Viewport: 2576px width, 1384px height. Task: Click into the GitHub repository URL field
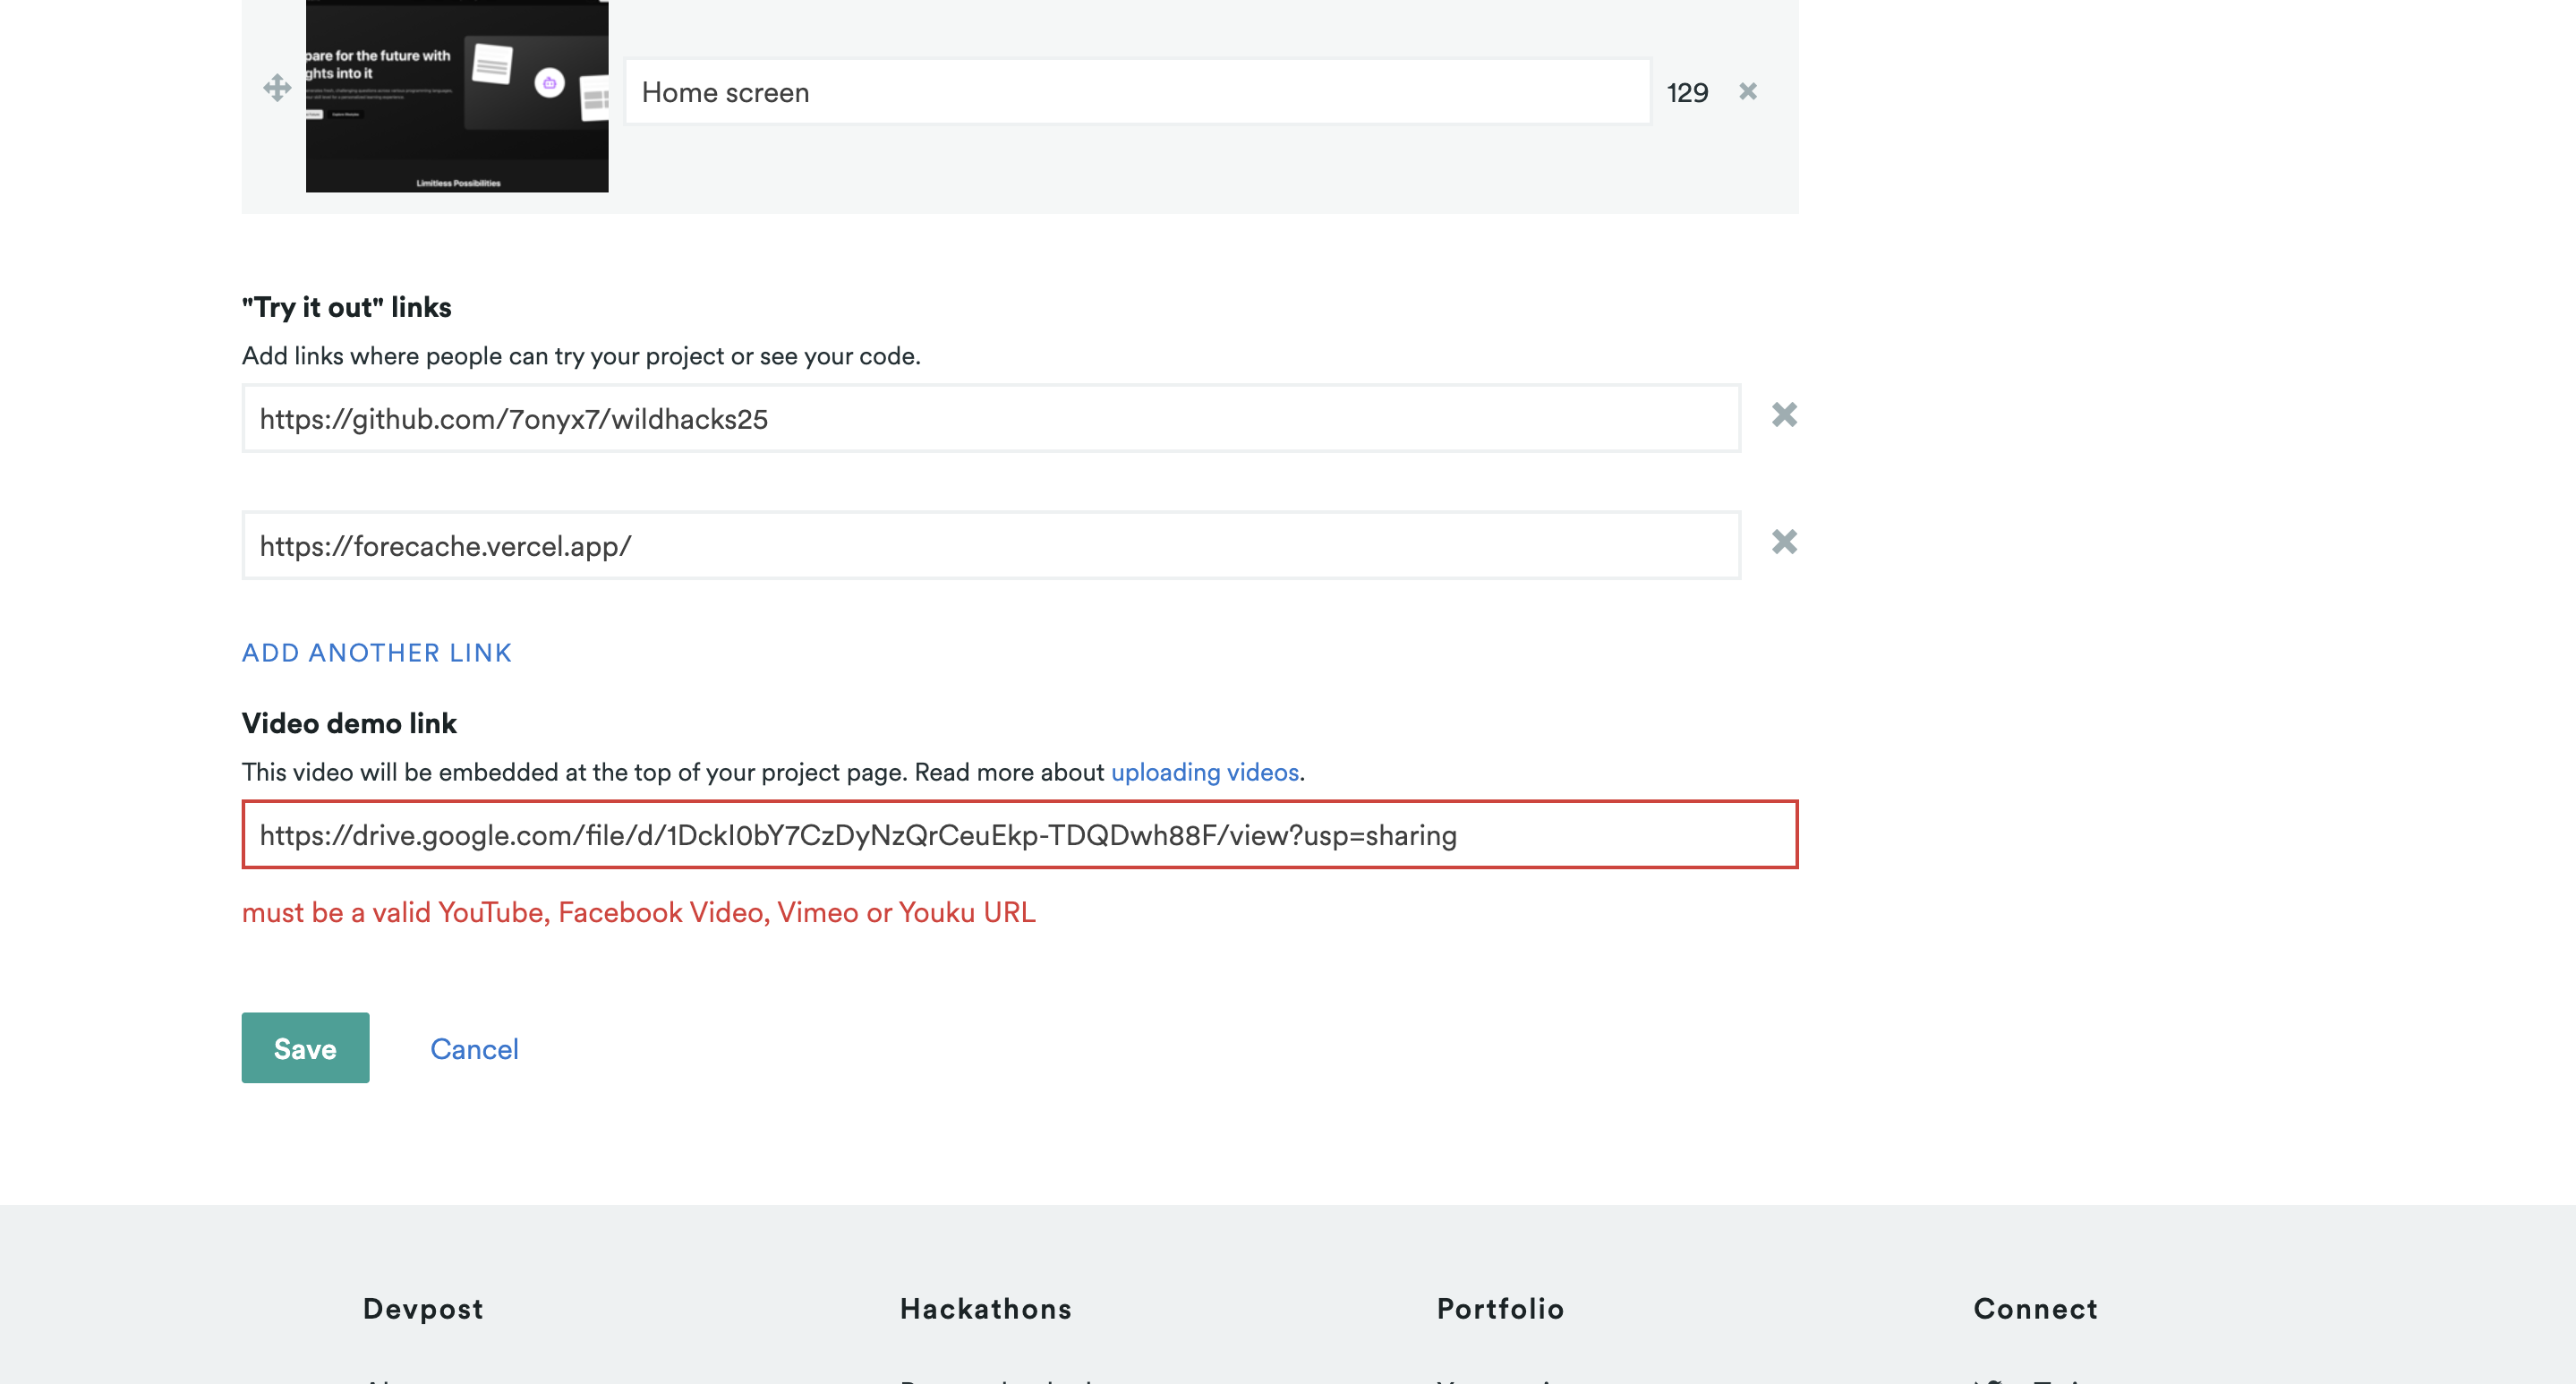tap(990, 419)
